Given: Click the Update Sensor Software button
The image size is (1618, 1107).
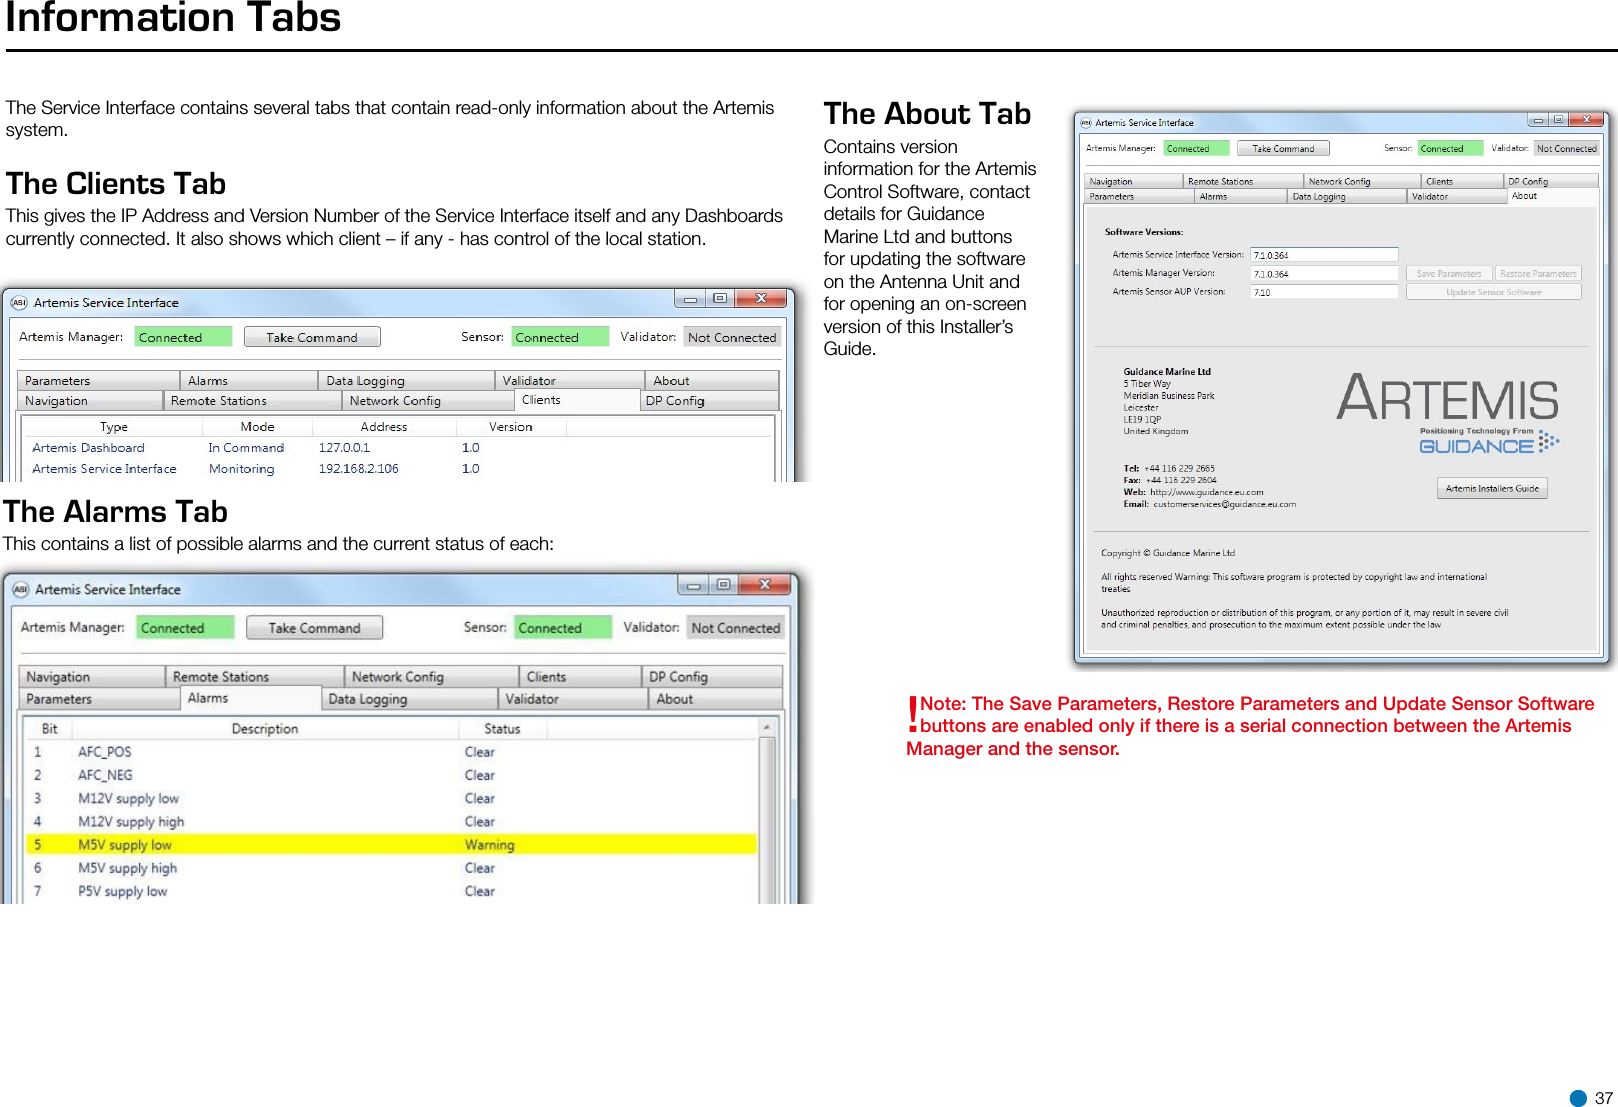Looking at the screenshot, I should pos(1494,292).
